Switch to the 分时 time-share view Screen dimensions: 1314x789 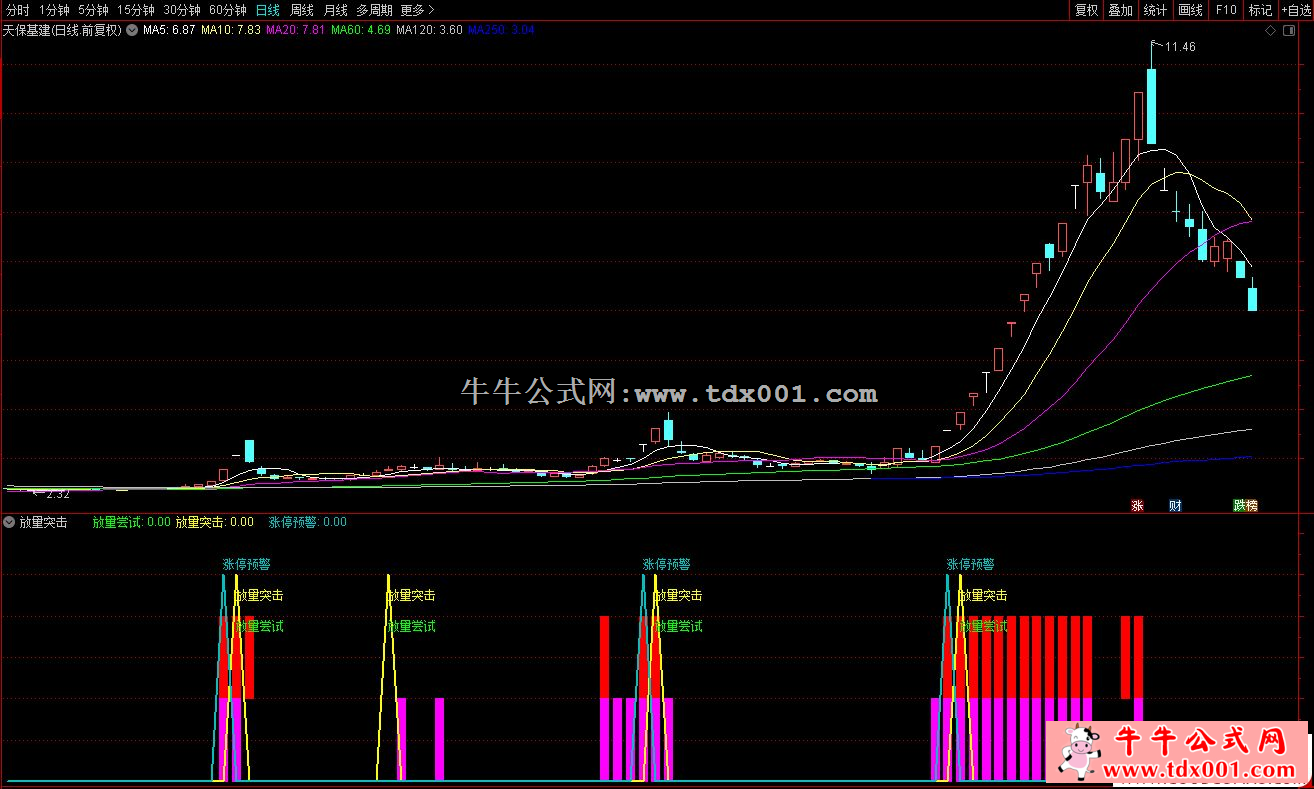(18, 10)
